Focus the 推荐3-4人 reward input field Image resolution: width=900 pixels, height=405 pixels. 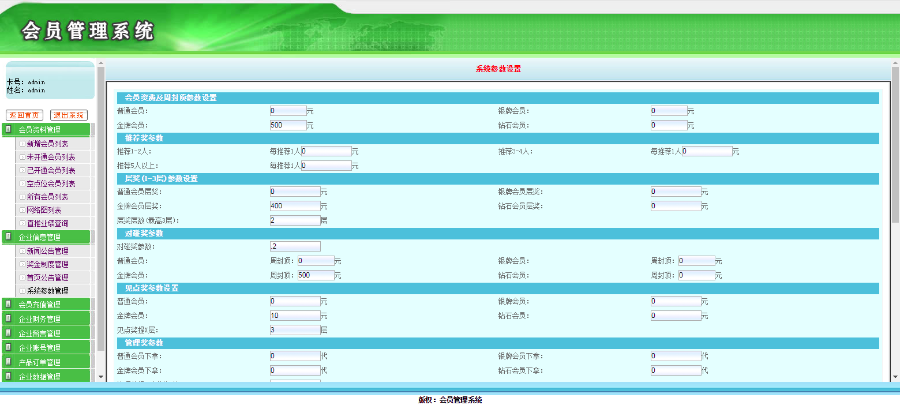[x=707, y=151]
